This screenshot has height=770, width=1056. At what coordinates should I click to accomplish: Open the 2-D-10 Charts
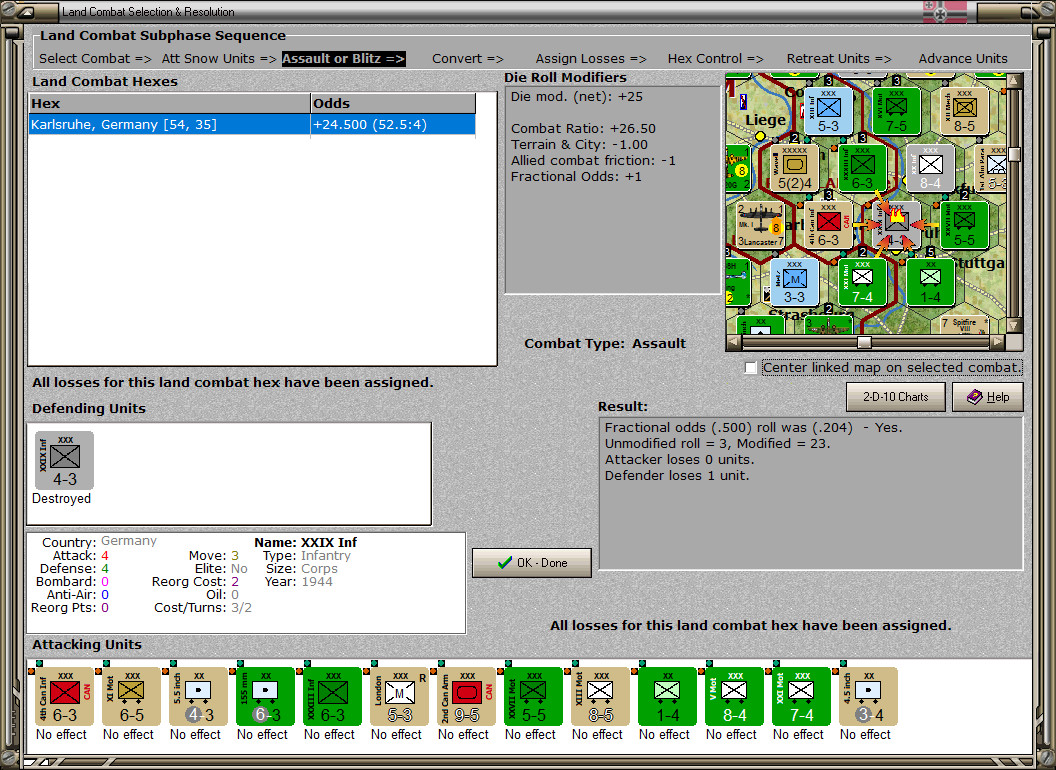click(896, 397)
